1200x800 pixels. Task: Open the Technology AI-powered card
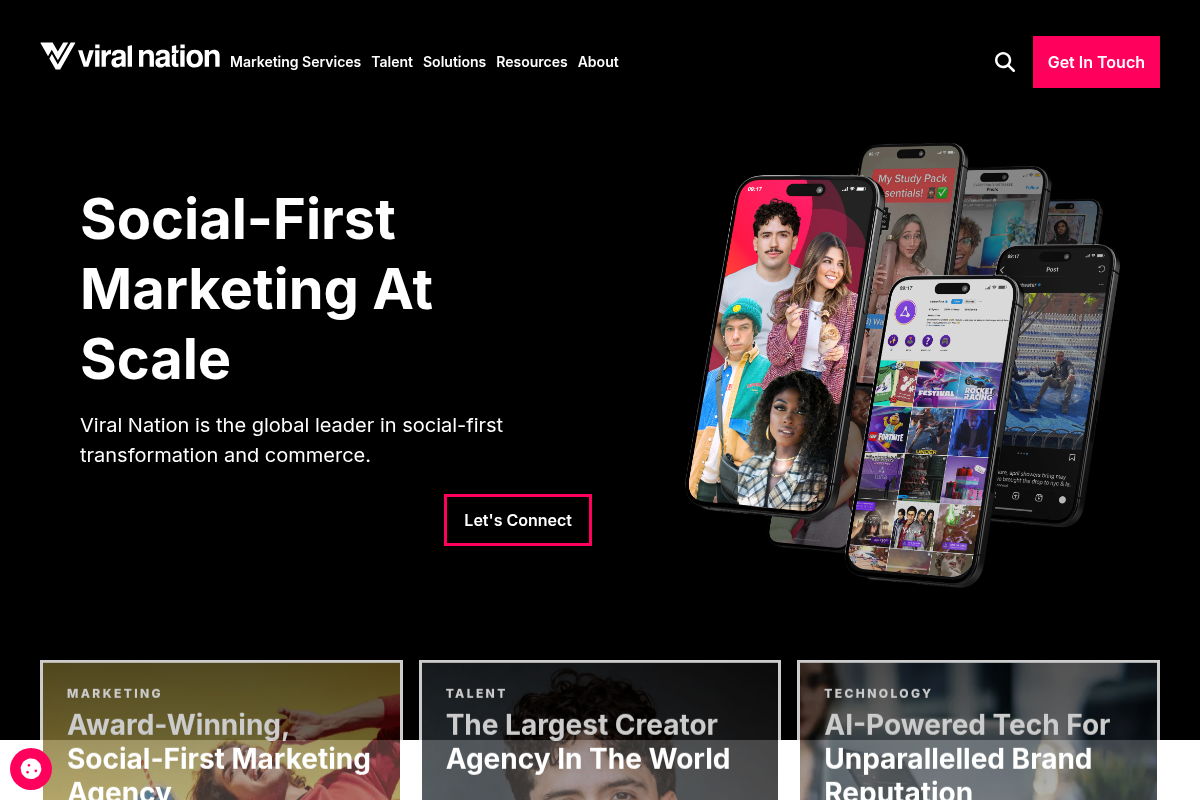coord(978,730)
